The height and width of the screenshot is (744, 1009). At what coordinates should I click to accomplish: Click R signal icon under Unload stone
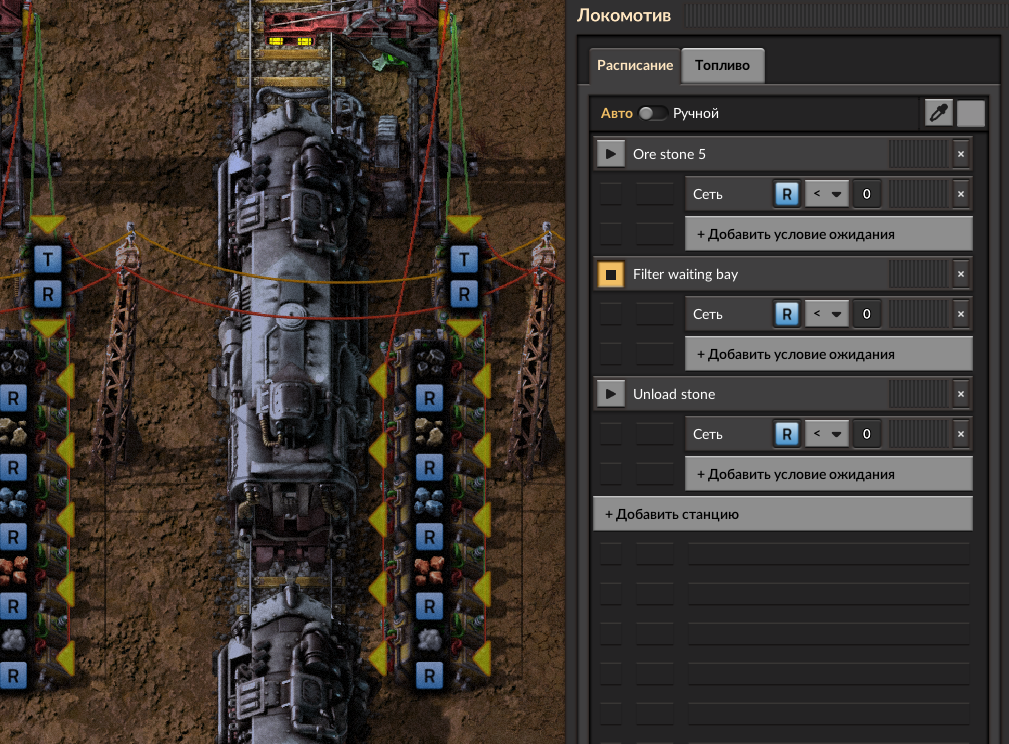pos(787,434)
